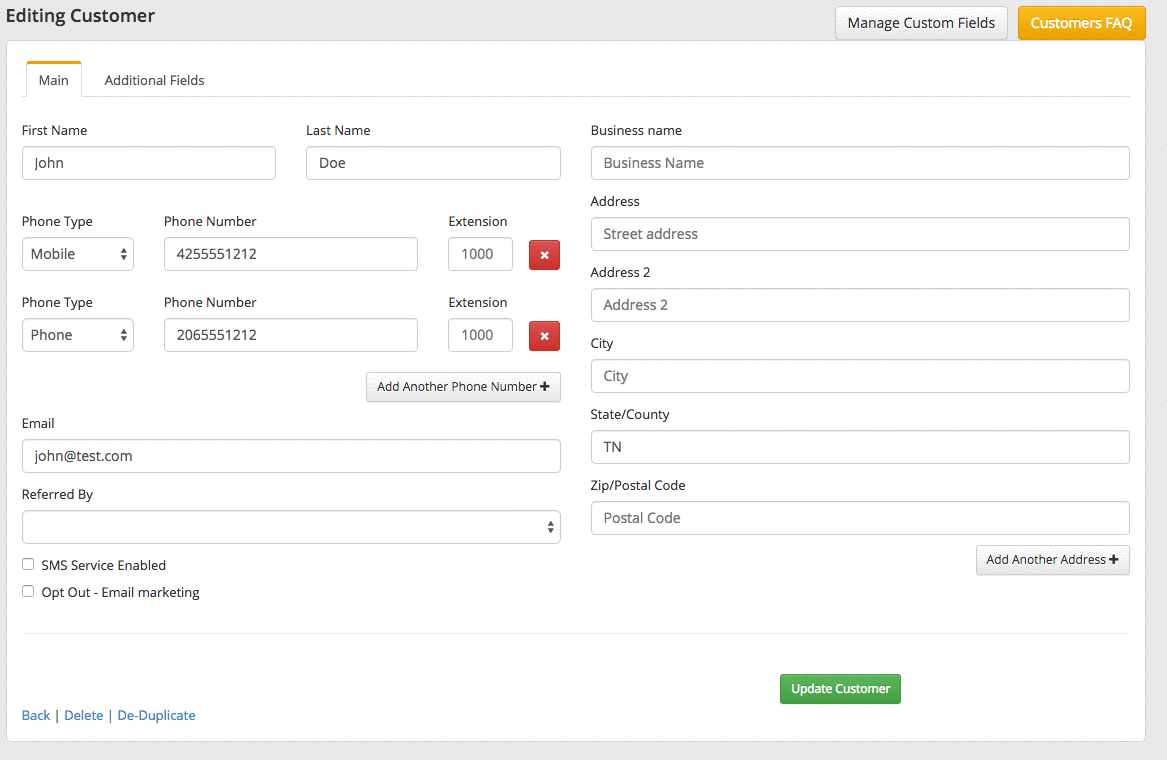1167x760 pixels.
Task: Focus the Business name field
Action: (x=860, y=163)
